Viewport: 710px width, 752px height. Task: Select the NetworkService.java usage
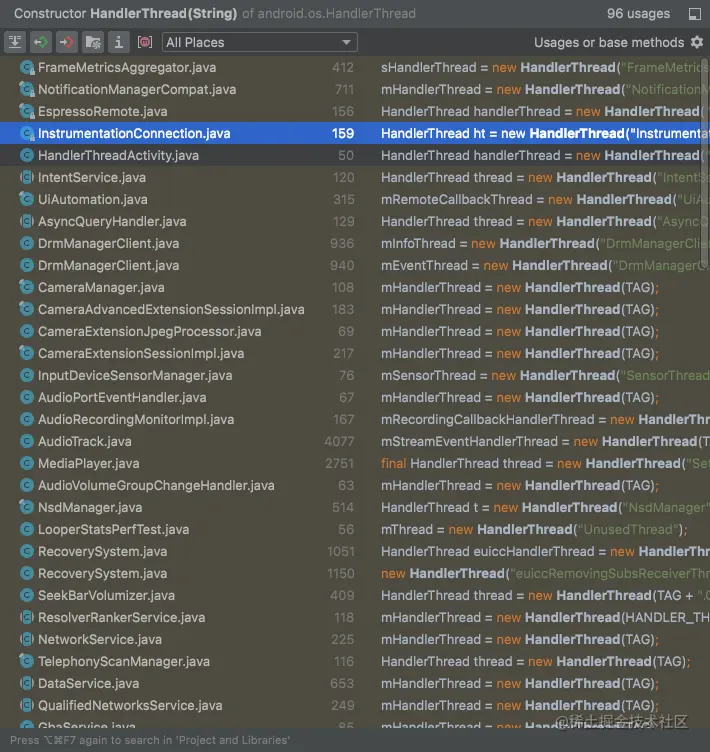tap(355, 640)
